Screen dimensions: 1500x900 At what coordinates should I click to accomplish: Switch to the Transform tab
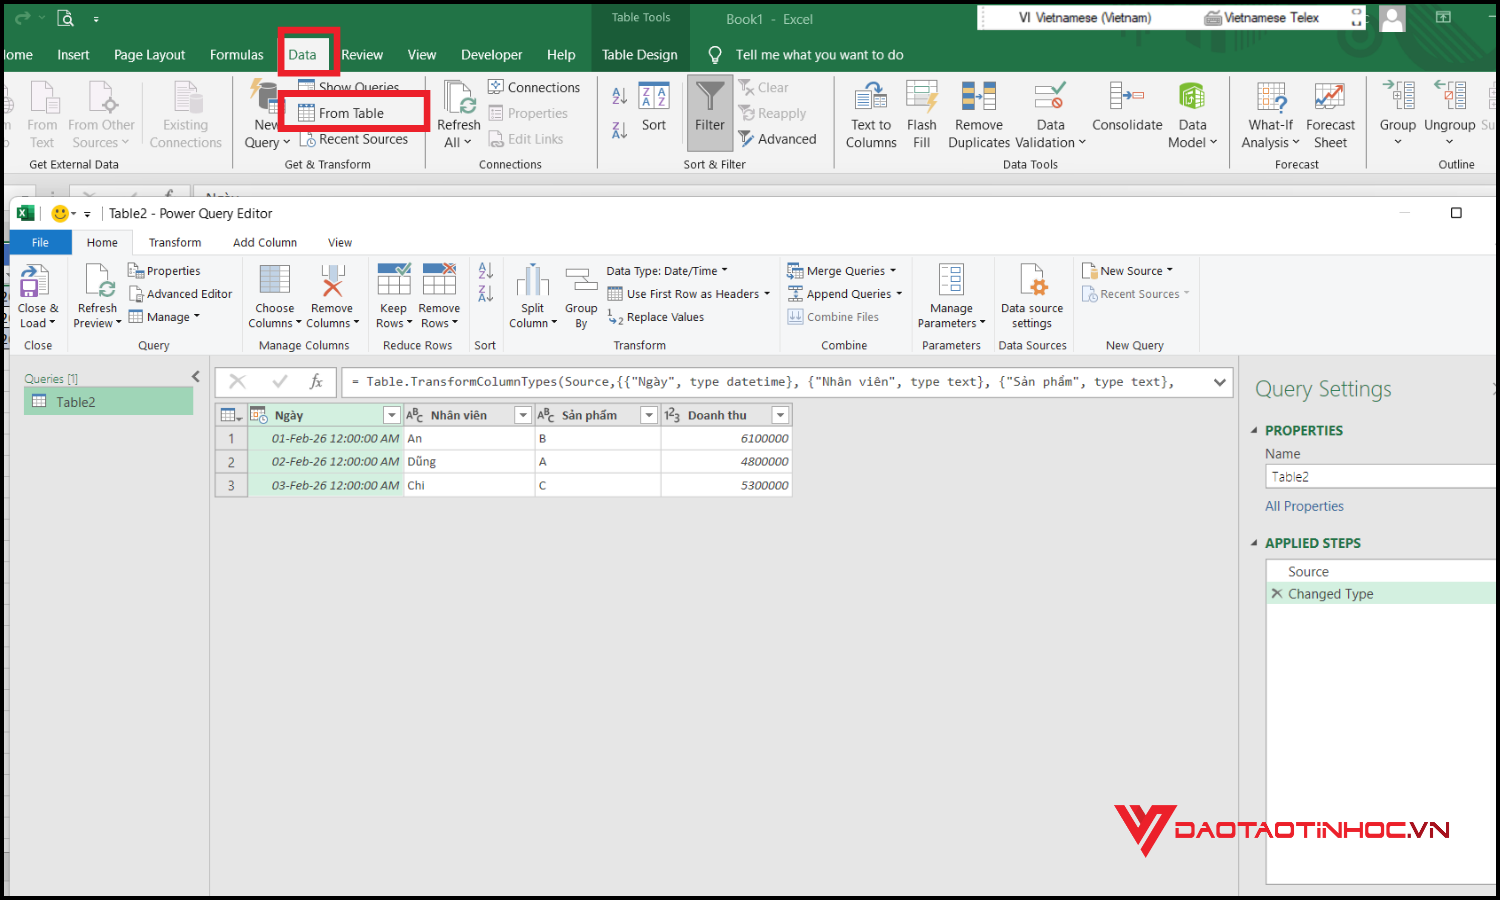174,242
